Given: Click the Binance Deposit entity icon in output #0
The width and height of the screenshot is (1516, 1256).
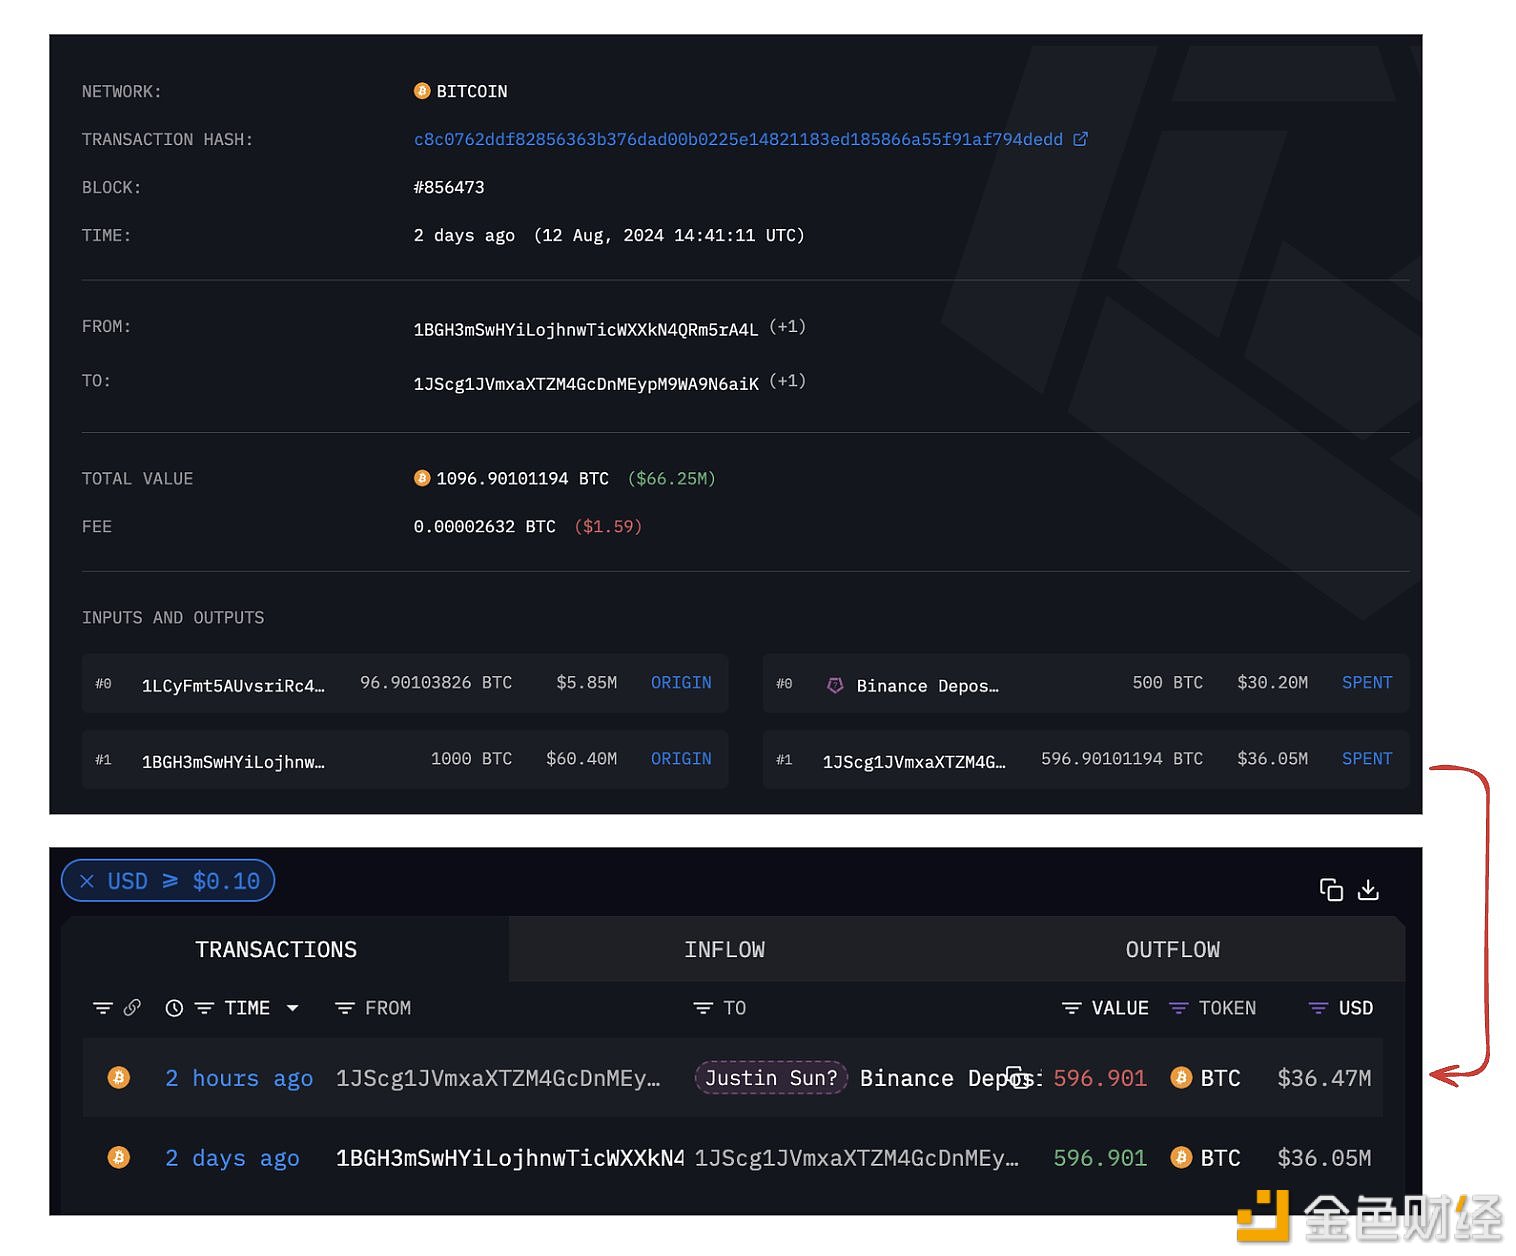Looking at the screenshot, I should pos(835,686).
